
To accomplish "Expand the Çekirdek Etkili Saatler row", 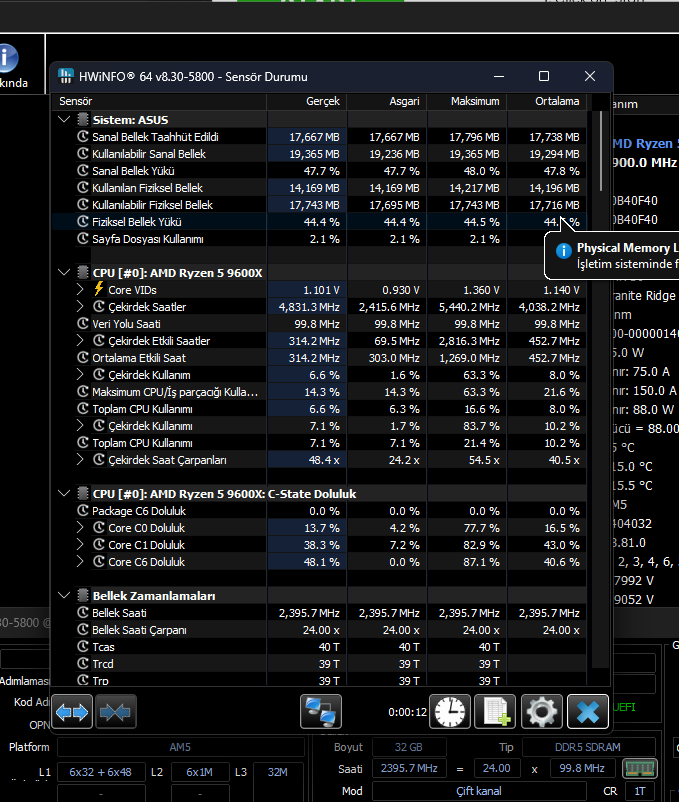I will tap(80, 340).
